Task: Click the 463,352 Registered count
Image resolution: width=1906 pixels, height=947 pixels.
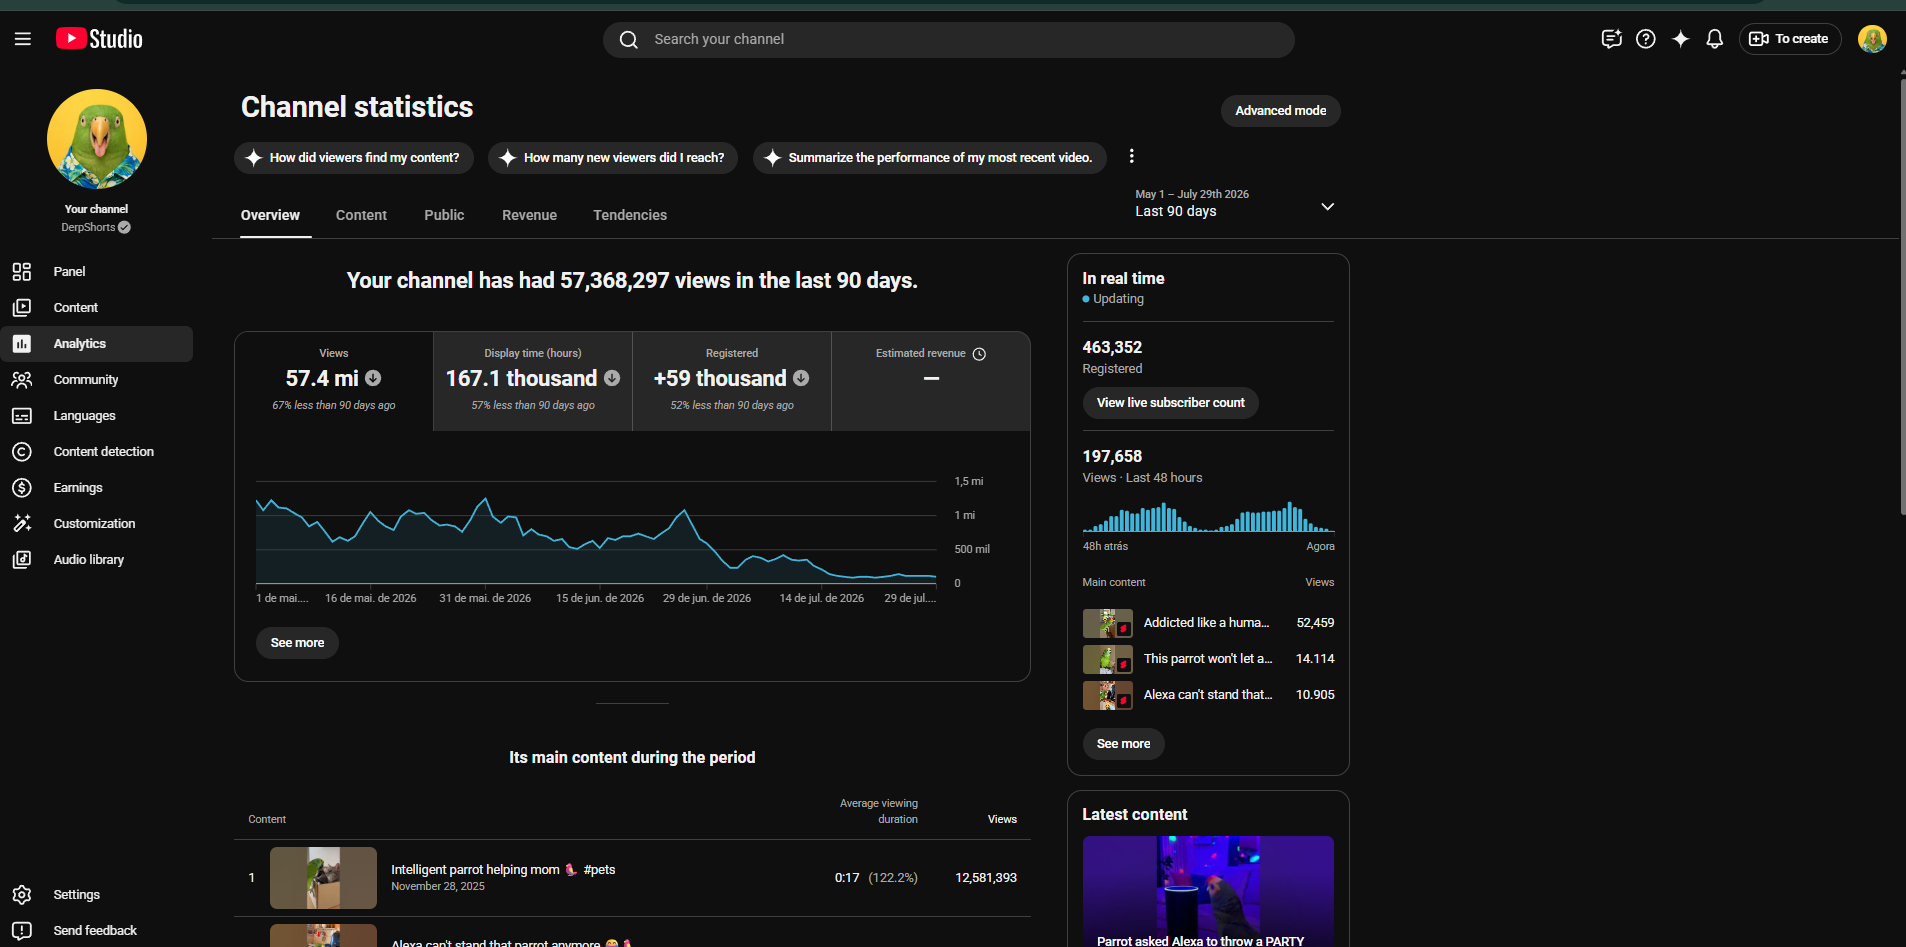Action: tap(1112, 348)
